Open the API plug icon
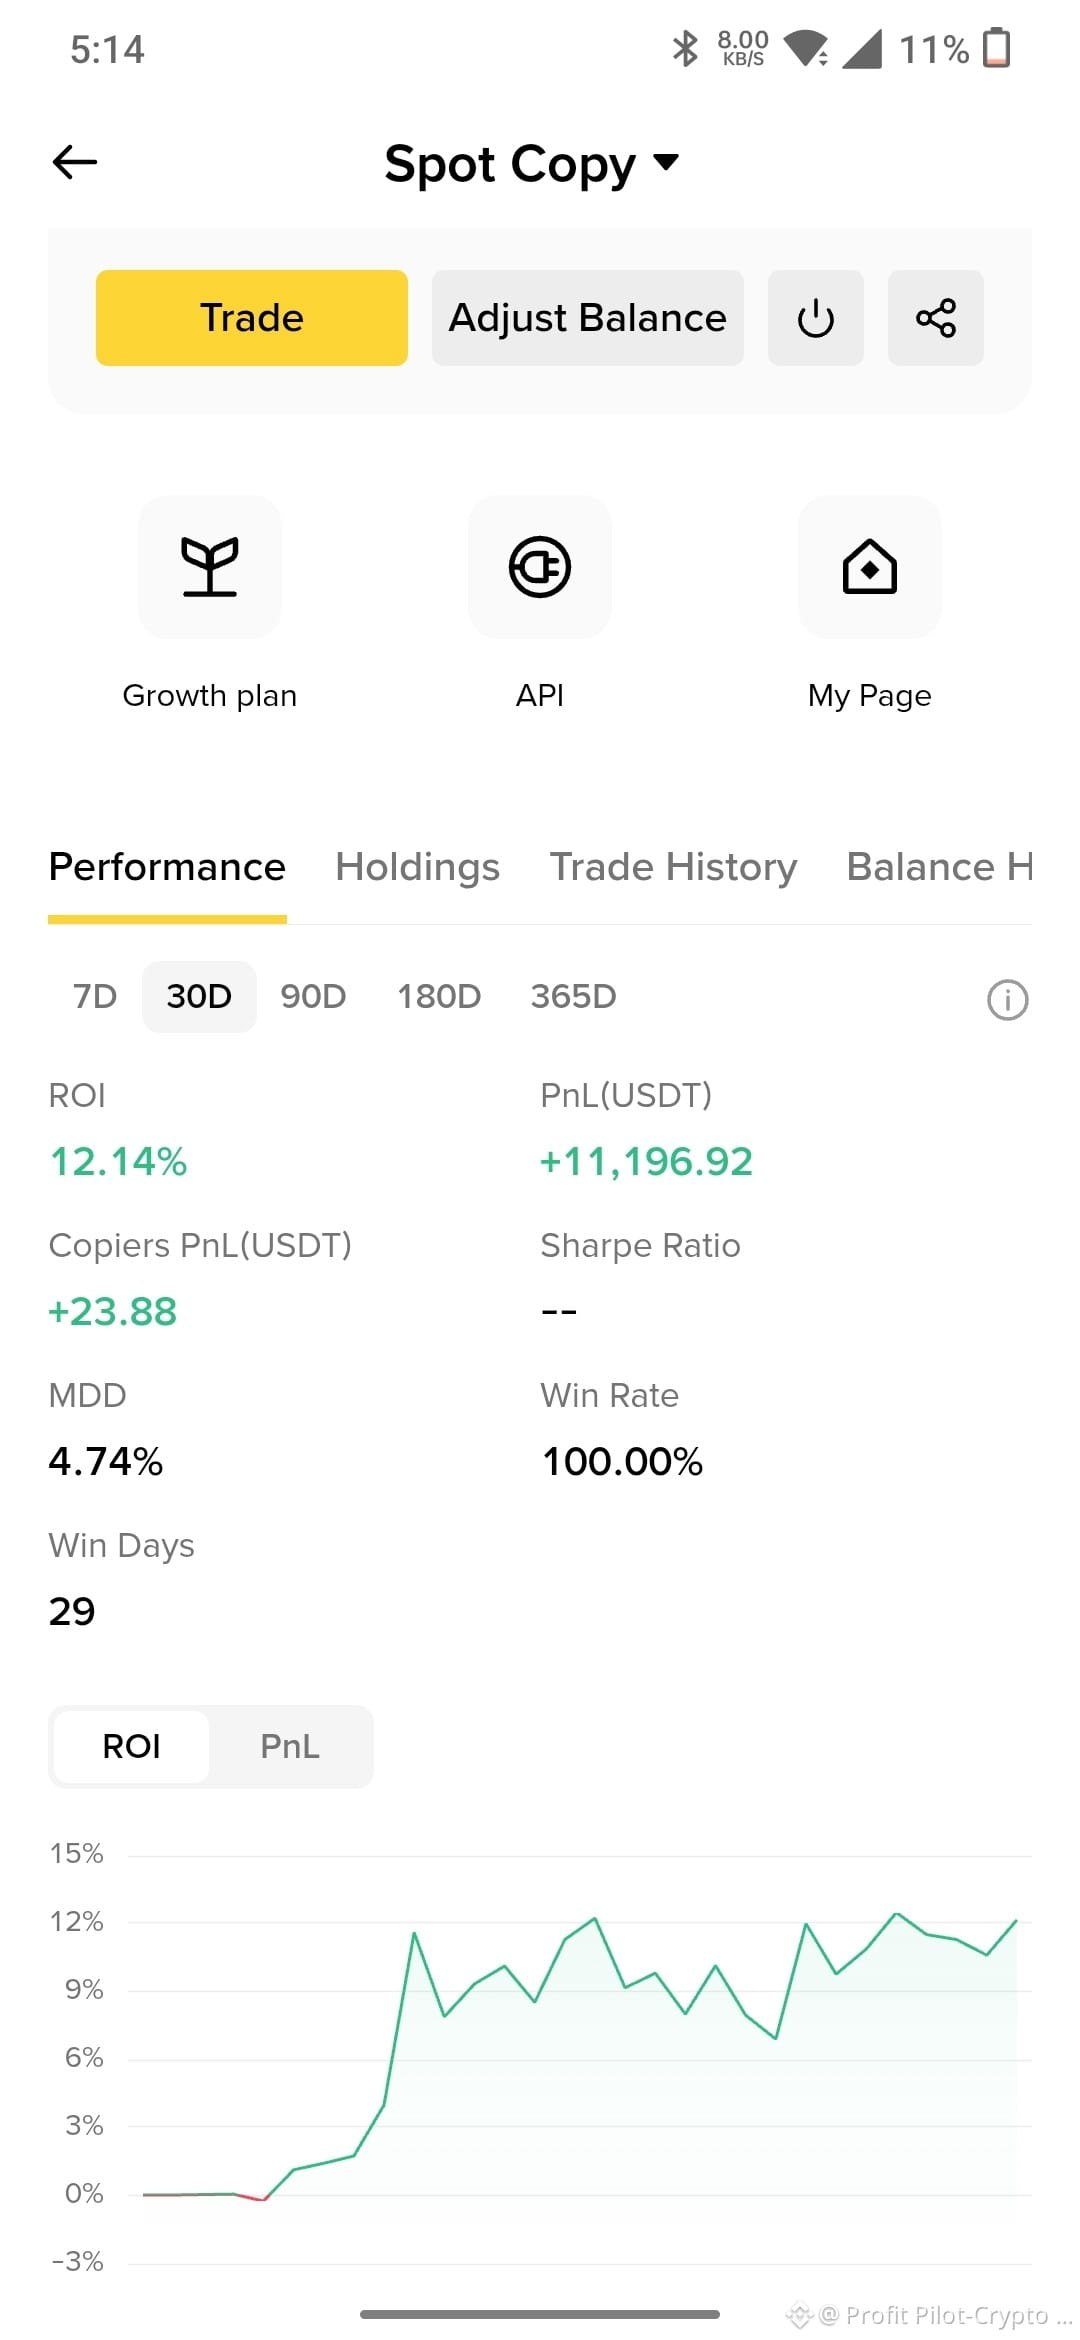Viewport: 1080px width, 2340px height. pos(540,567)
